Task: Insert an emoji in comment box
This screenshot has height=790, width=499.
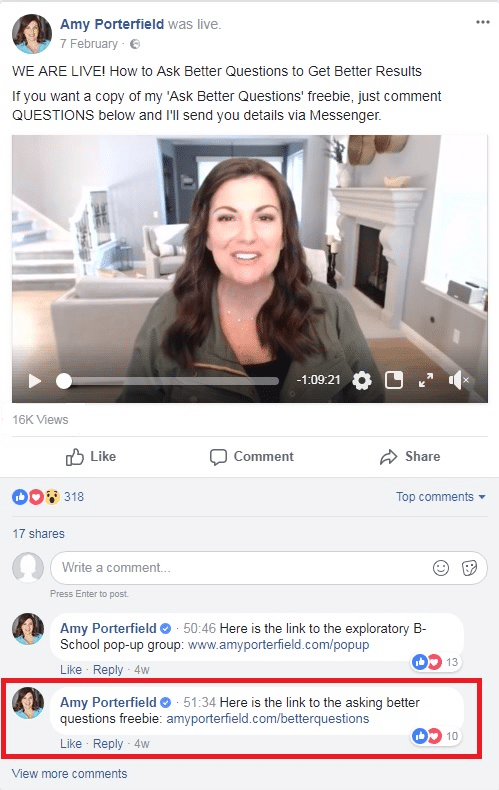Action: coord(441,568)
